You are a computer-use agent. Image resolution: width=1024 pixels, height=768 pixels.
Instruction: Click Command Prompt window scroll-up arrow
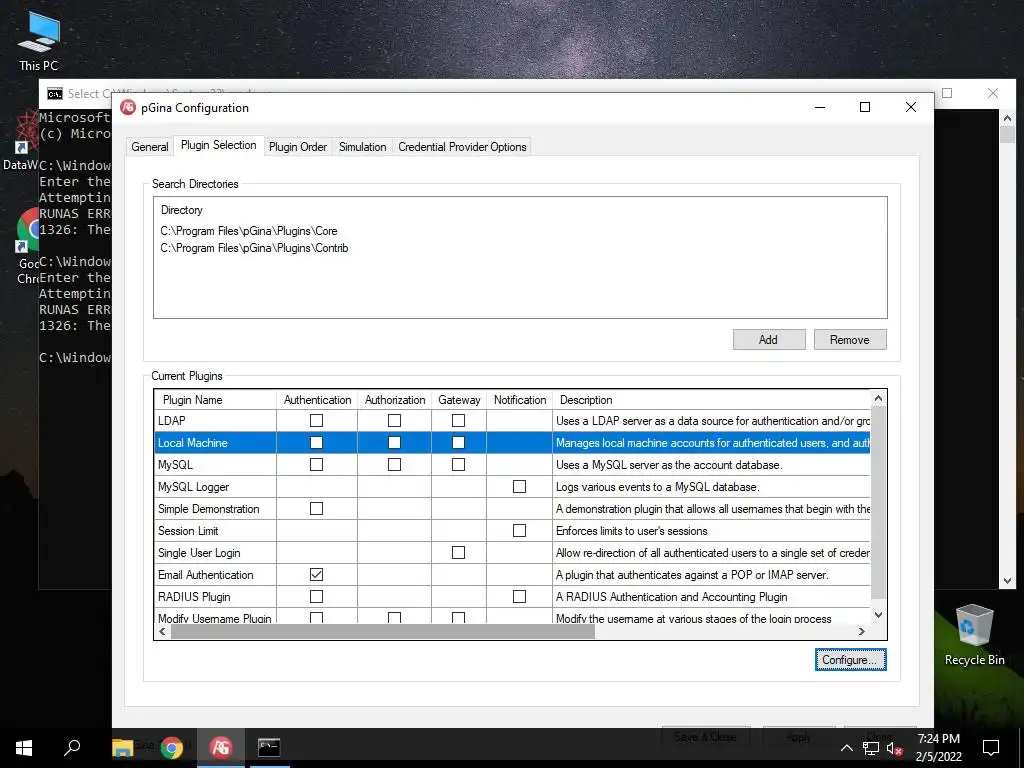(1007, 118)
